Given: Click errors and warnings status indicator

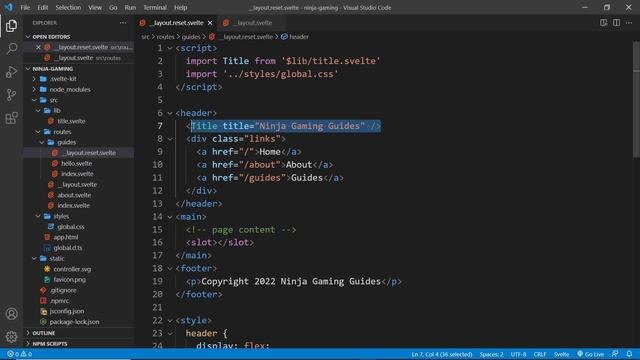Looking at the screenshot, I should pyautogui.click(x=19, y=354).
